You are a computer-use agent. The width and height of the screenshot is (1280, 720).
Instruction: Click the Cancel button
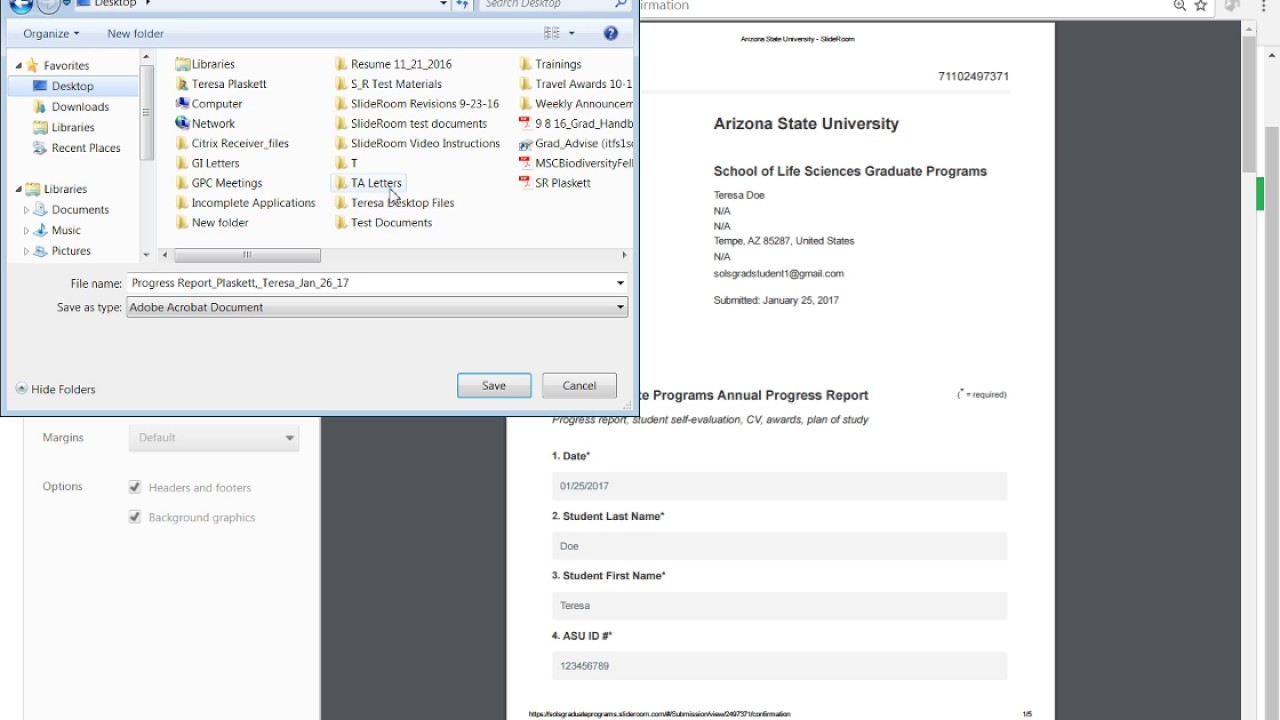(x=579, y=385)
